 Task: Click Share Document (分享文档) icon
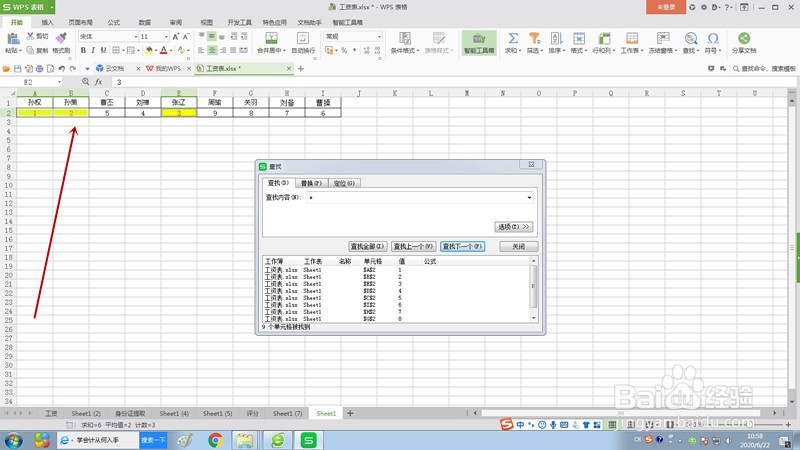[x=744, y=38]
